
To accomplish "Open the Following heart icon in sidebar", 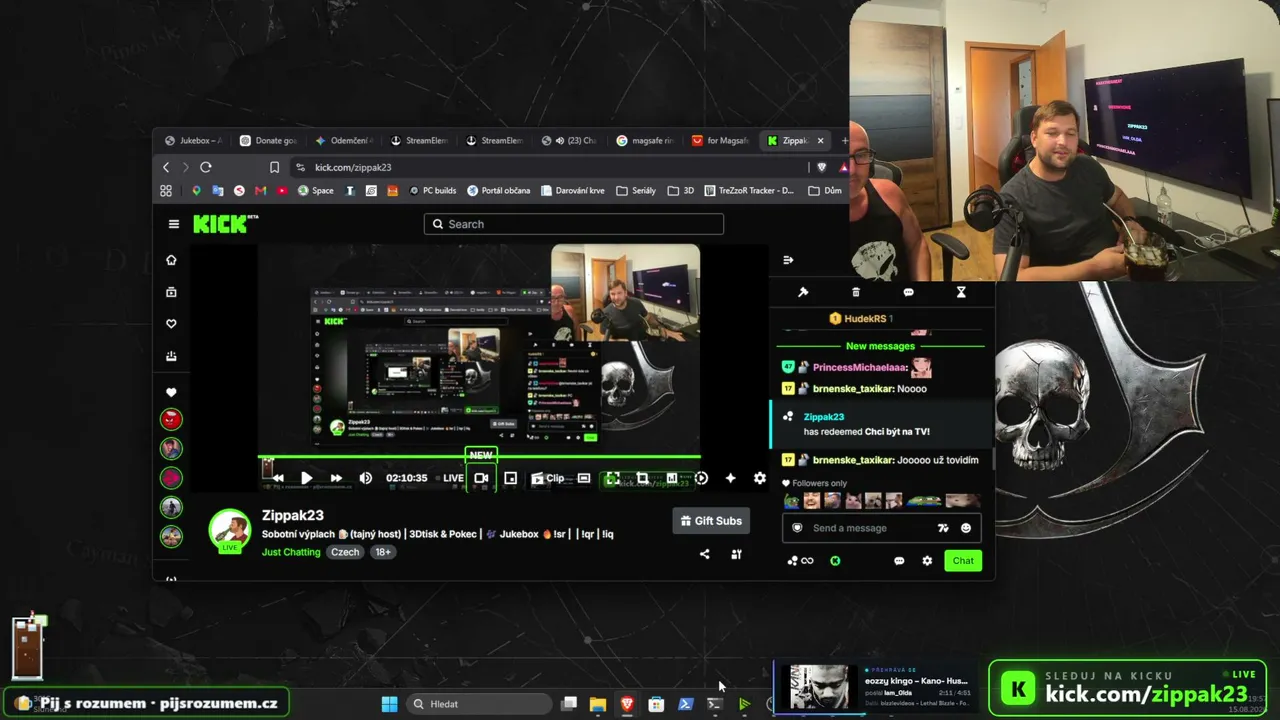I will pyautogui.click(x=171, y=324).
